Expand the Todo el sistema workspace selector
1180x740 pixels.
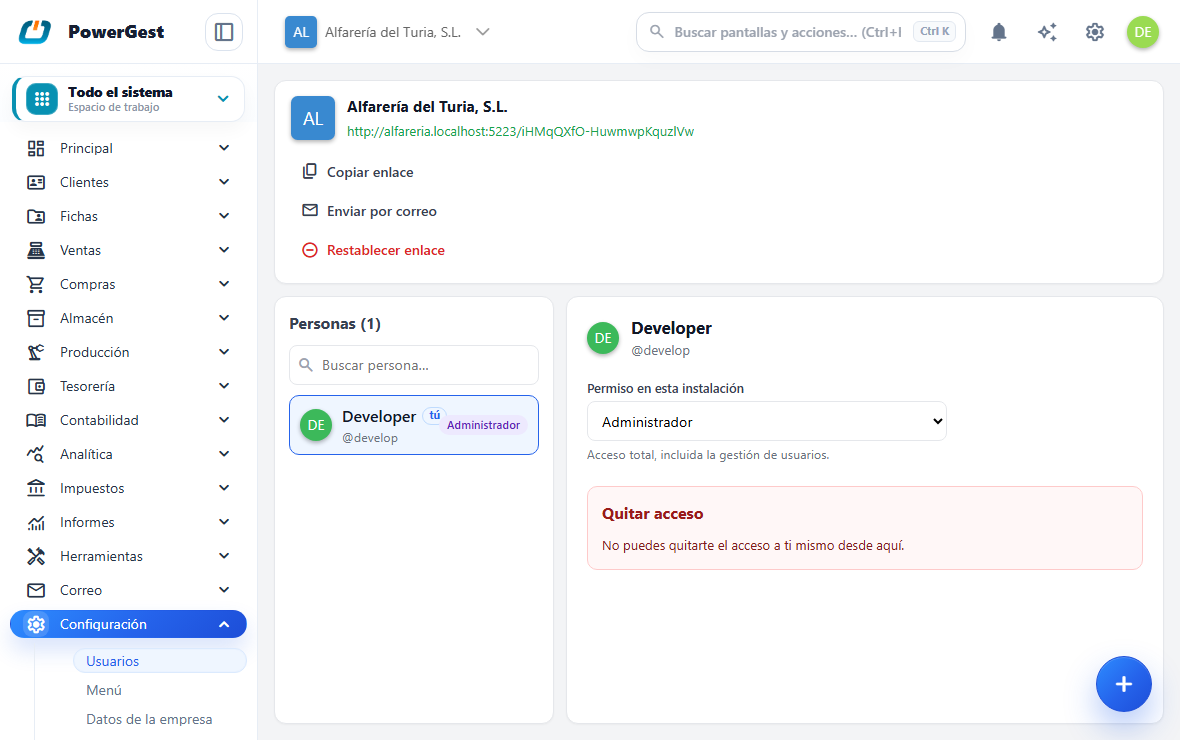pos(129,99)
